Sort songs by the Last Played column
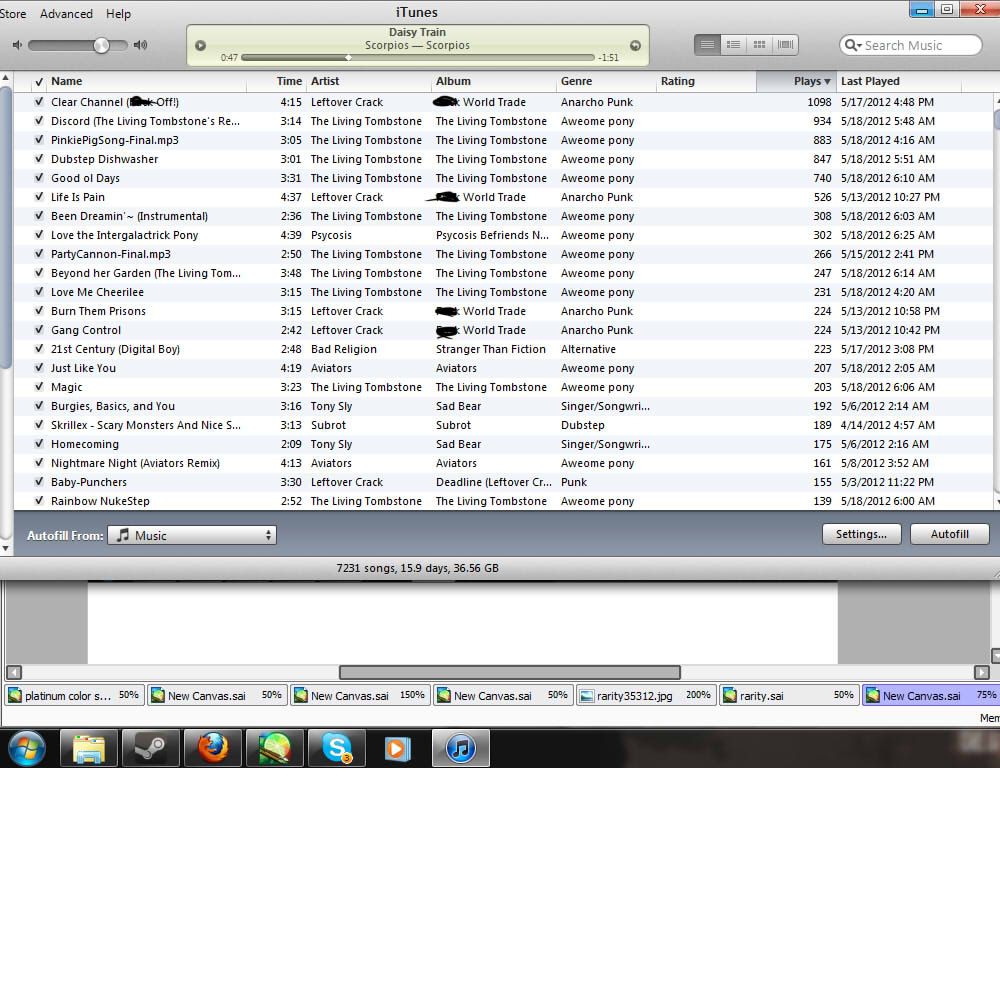 click(x=899, y=81)
